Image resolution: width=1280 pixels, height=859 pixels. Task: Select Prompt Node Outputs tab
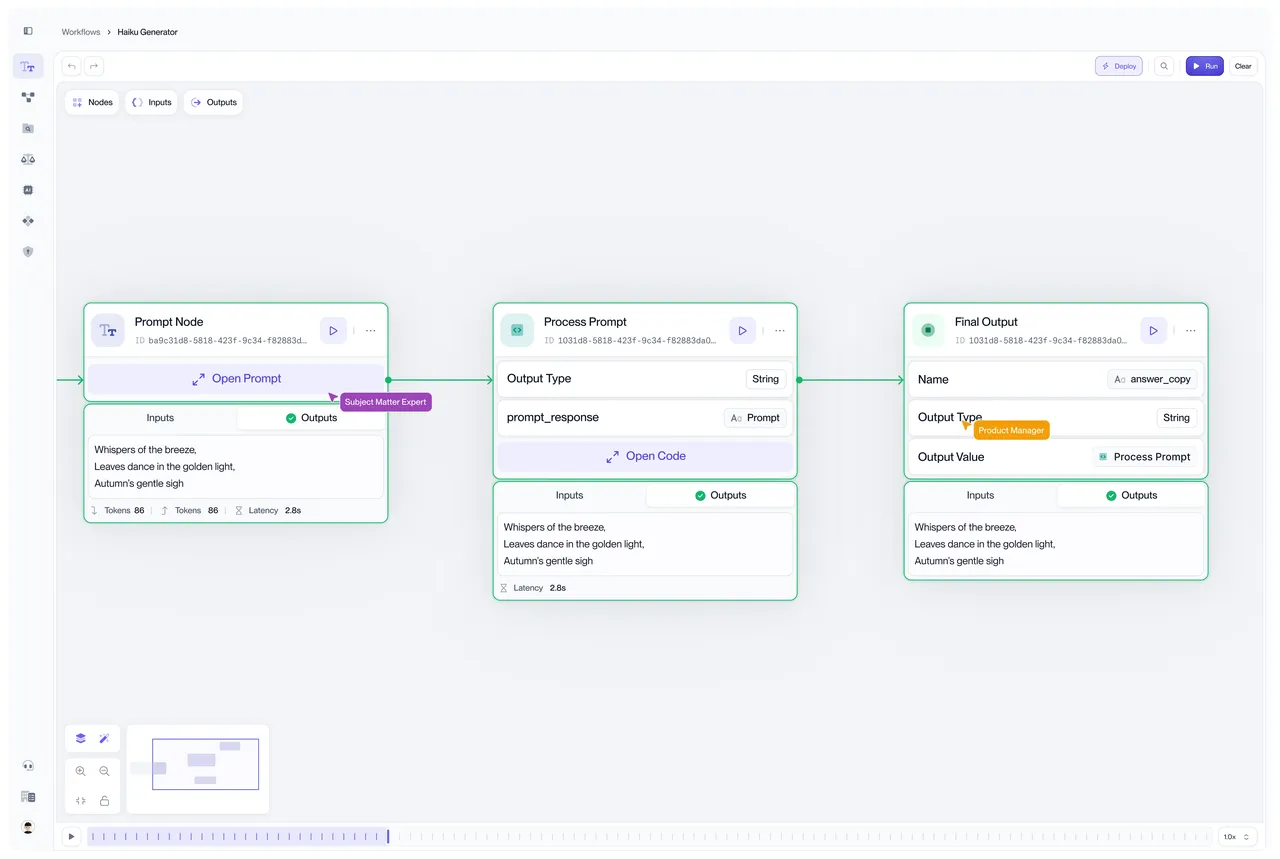(311, 418)
